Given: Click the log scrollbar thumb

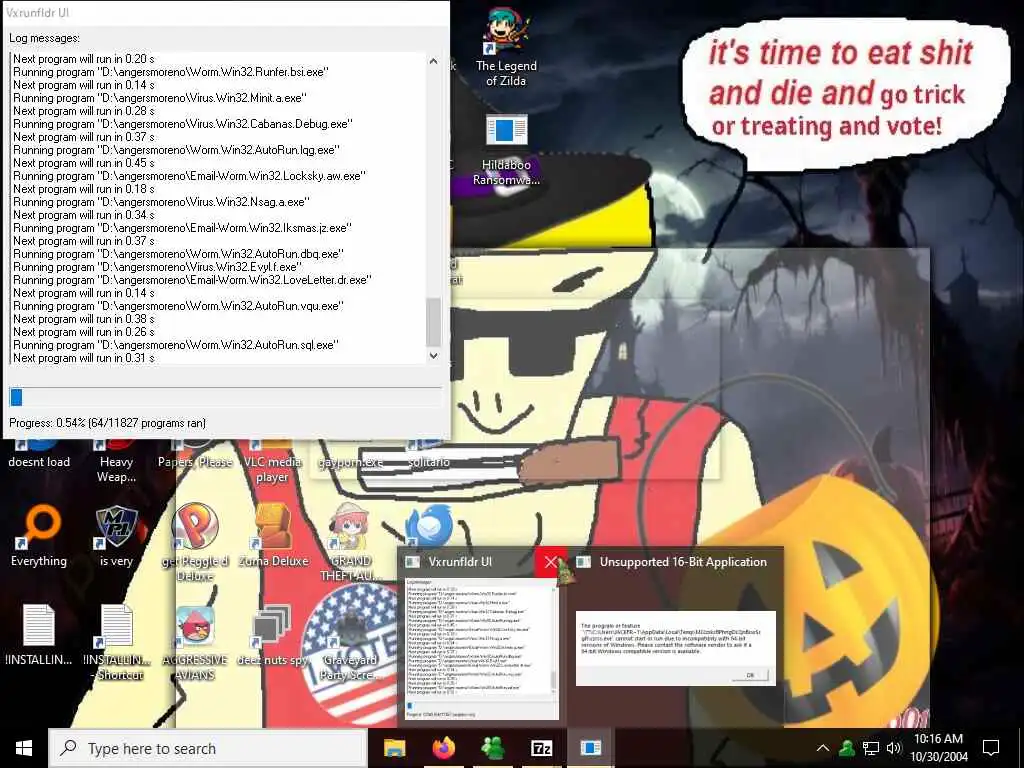Looking at the screenshot, I should coord(434,322).
